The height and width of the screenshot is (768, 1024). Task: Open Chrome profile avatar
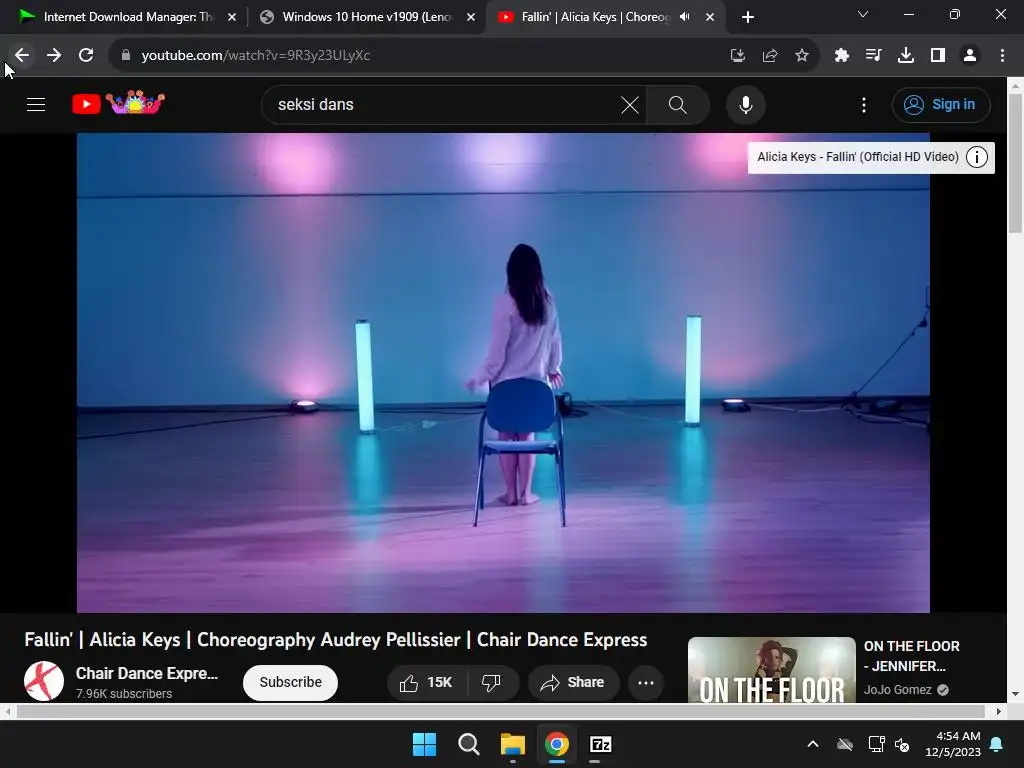[970, 56]
